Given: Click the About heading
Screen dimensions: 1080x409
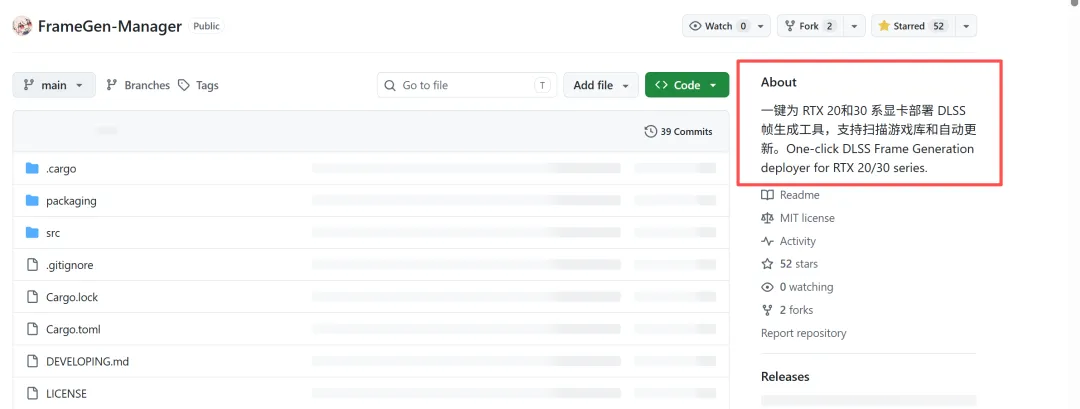Looking at the screenshot, I should coord(779,82).
